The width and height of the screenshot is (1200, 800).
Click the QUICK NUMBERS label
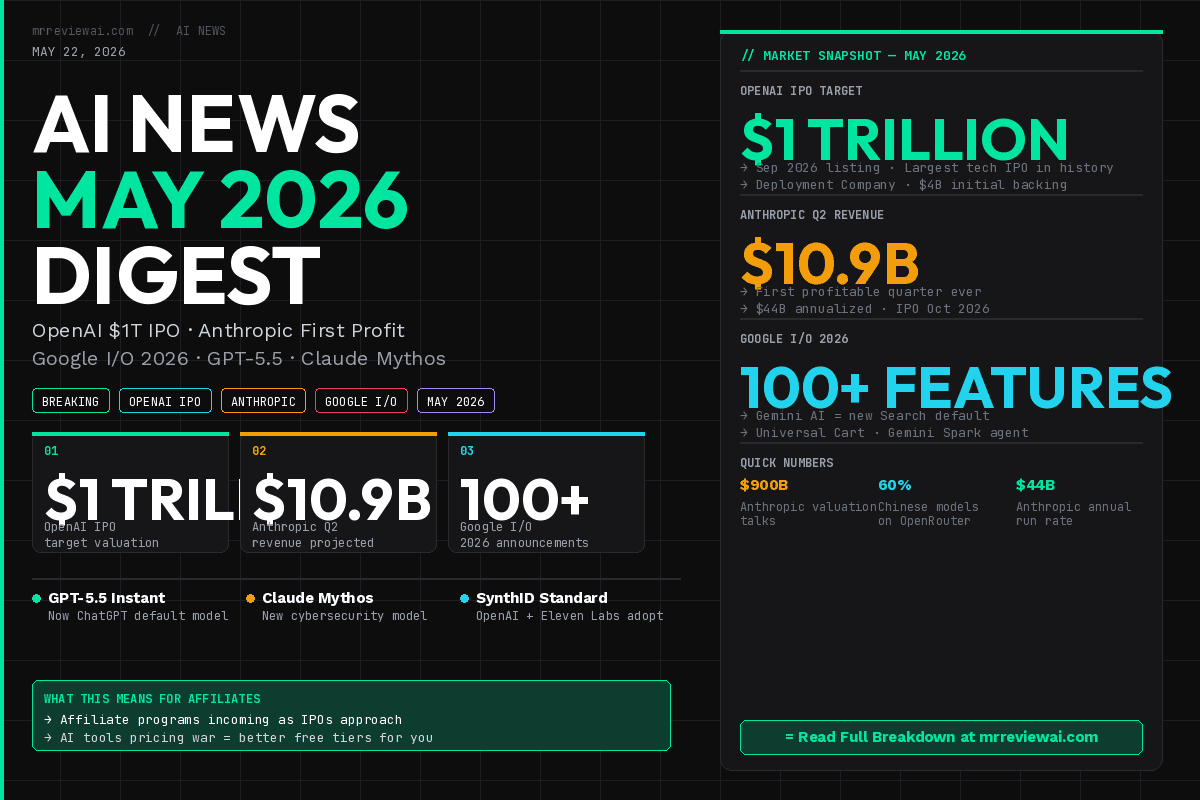click(x=787, y=463)
